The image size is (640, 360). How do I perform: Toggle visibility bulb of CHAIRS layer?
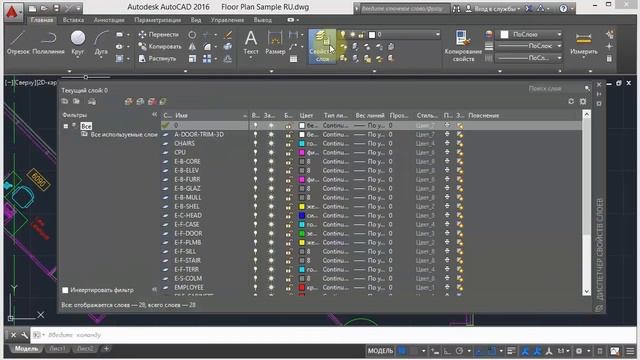256,143
